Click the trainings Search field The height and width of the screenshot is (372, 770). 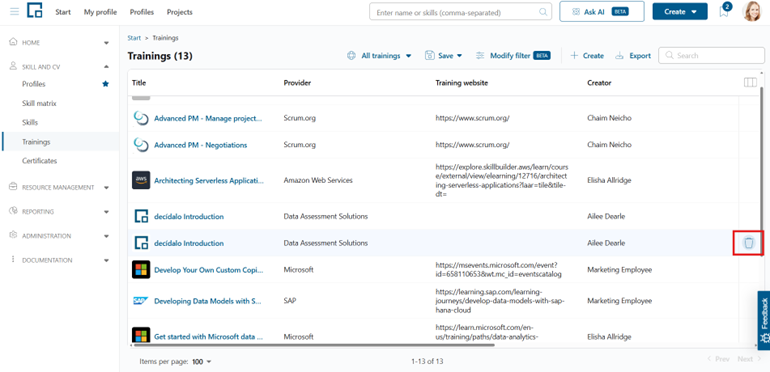point(712,55)
